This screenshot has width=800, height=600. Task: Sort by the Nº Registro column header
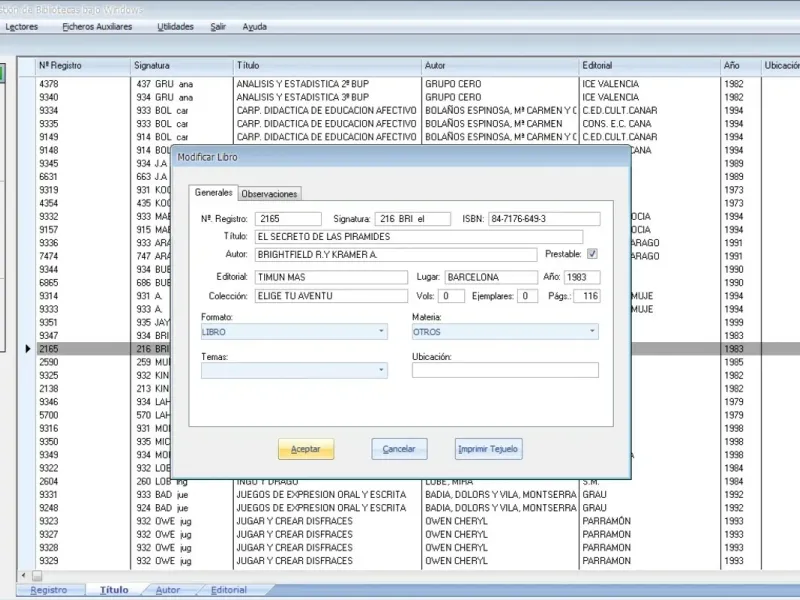pyautogui.click(x=83, y=65)
